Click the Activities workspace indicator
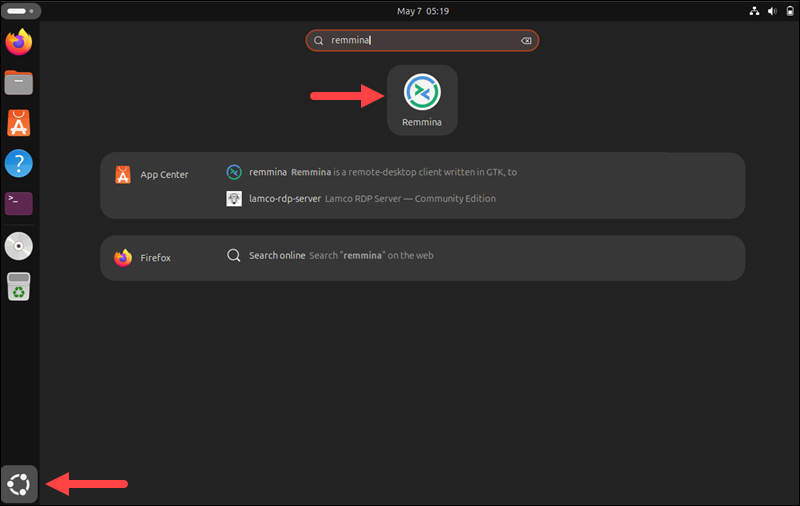Viewport: 800px width, 506px height. 20,11
